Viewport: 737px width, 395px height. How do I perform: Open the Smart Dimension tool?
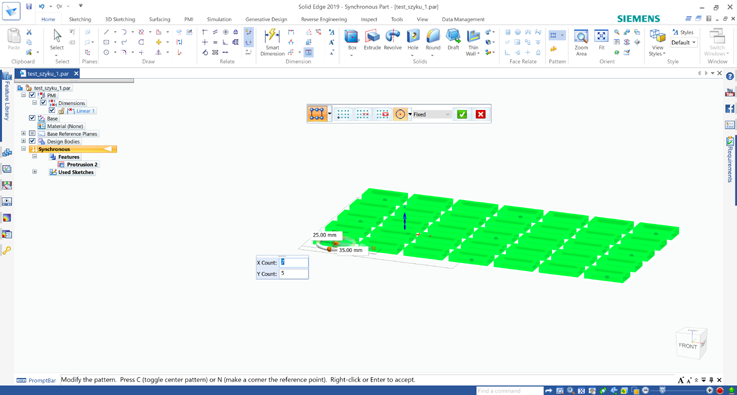[x=272, y=42]
